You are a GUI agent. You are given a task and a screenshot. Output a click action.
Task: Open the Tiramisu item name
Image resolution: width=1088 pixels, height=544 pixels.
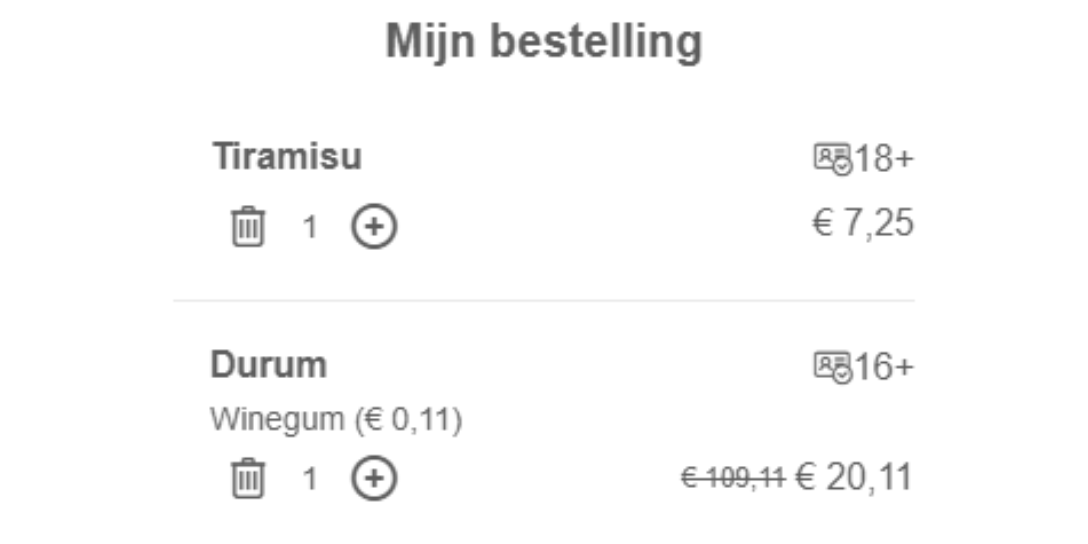click(287, 157)
